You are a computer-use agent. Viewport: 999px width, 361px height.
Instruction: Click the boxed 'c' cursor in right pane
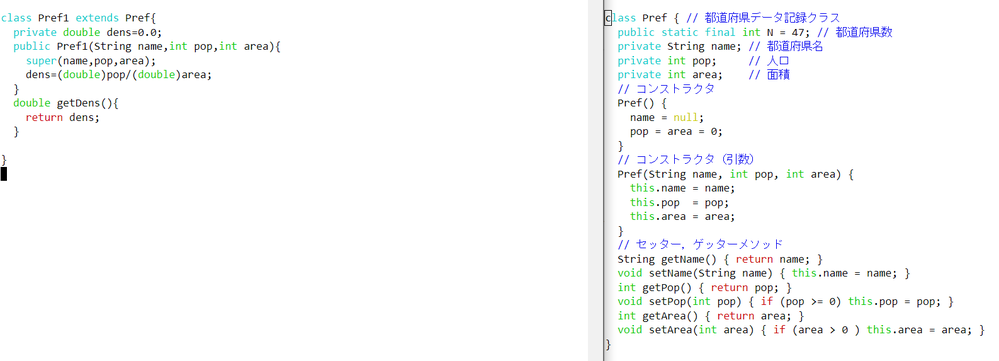[x=608, y=18]
